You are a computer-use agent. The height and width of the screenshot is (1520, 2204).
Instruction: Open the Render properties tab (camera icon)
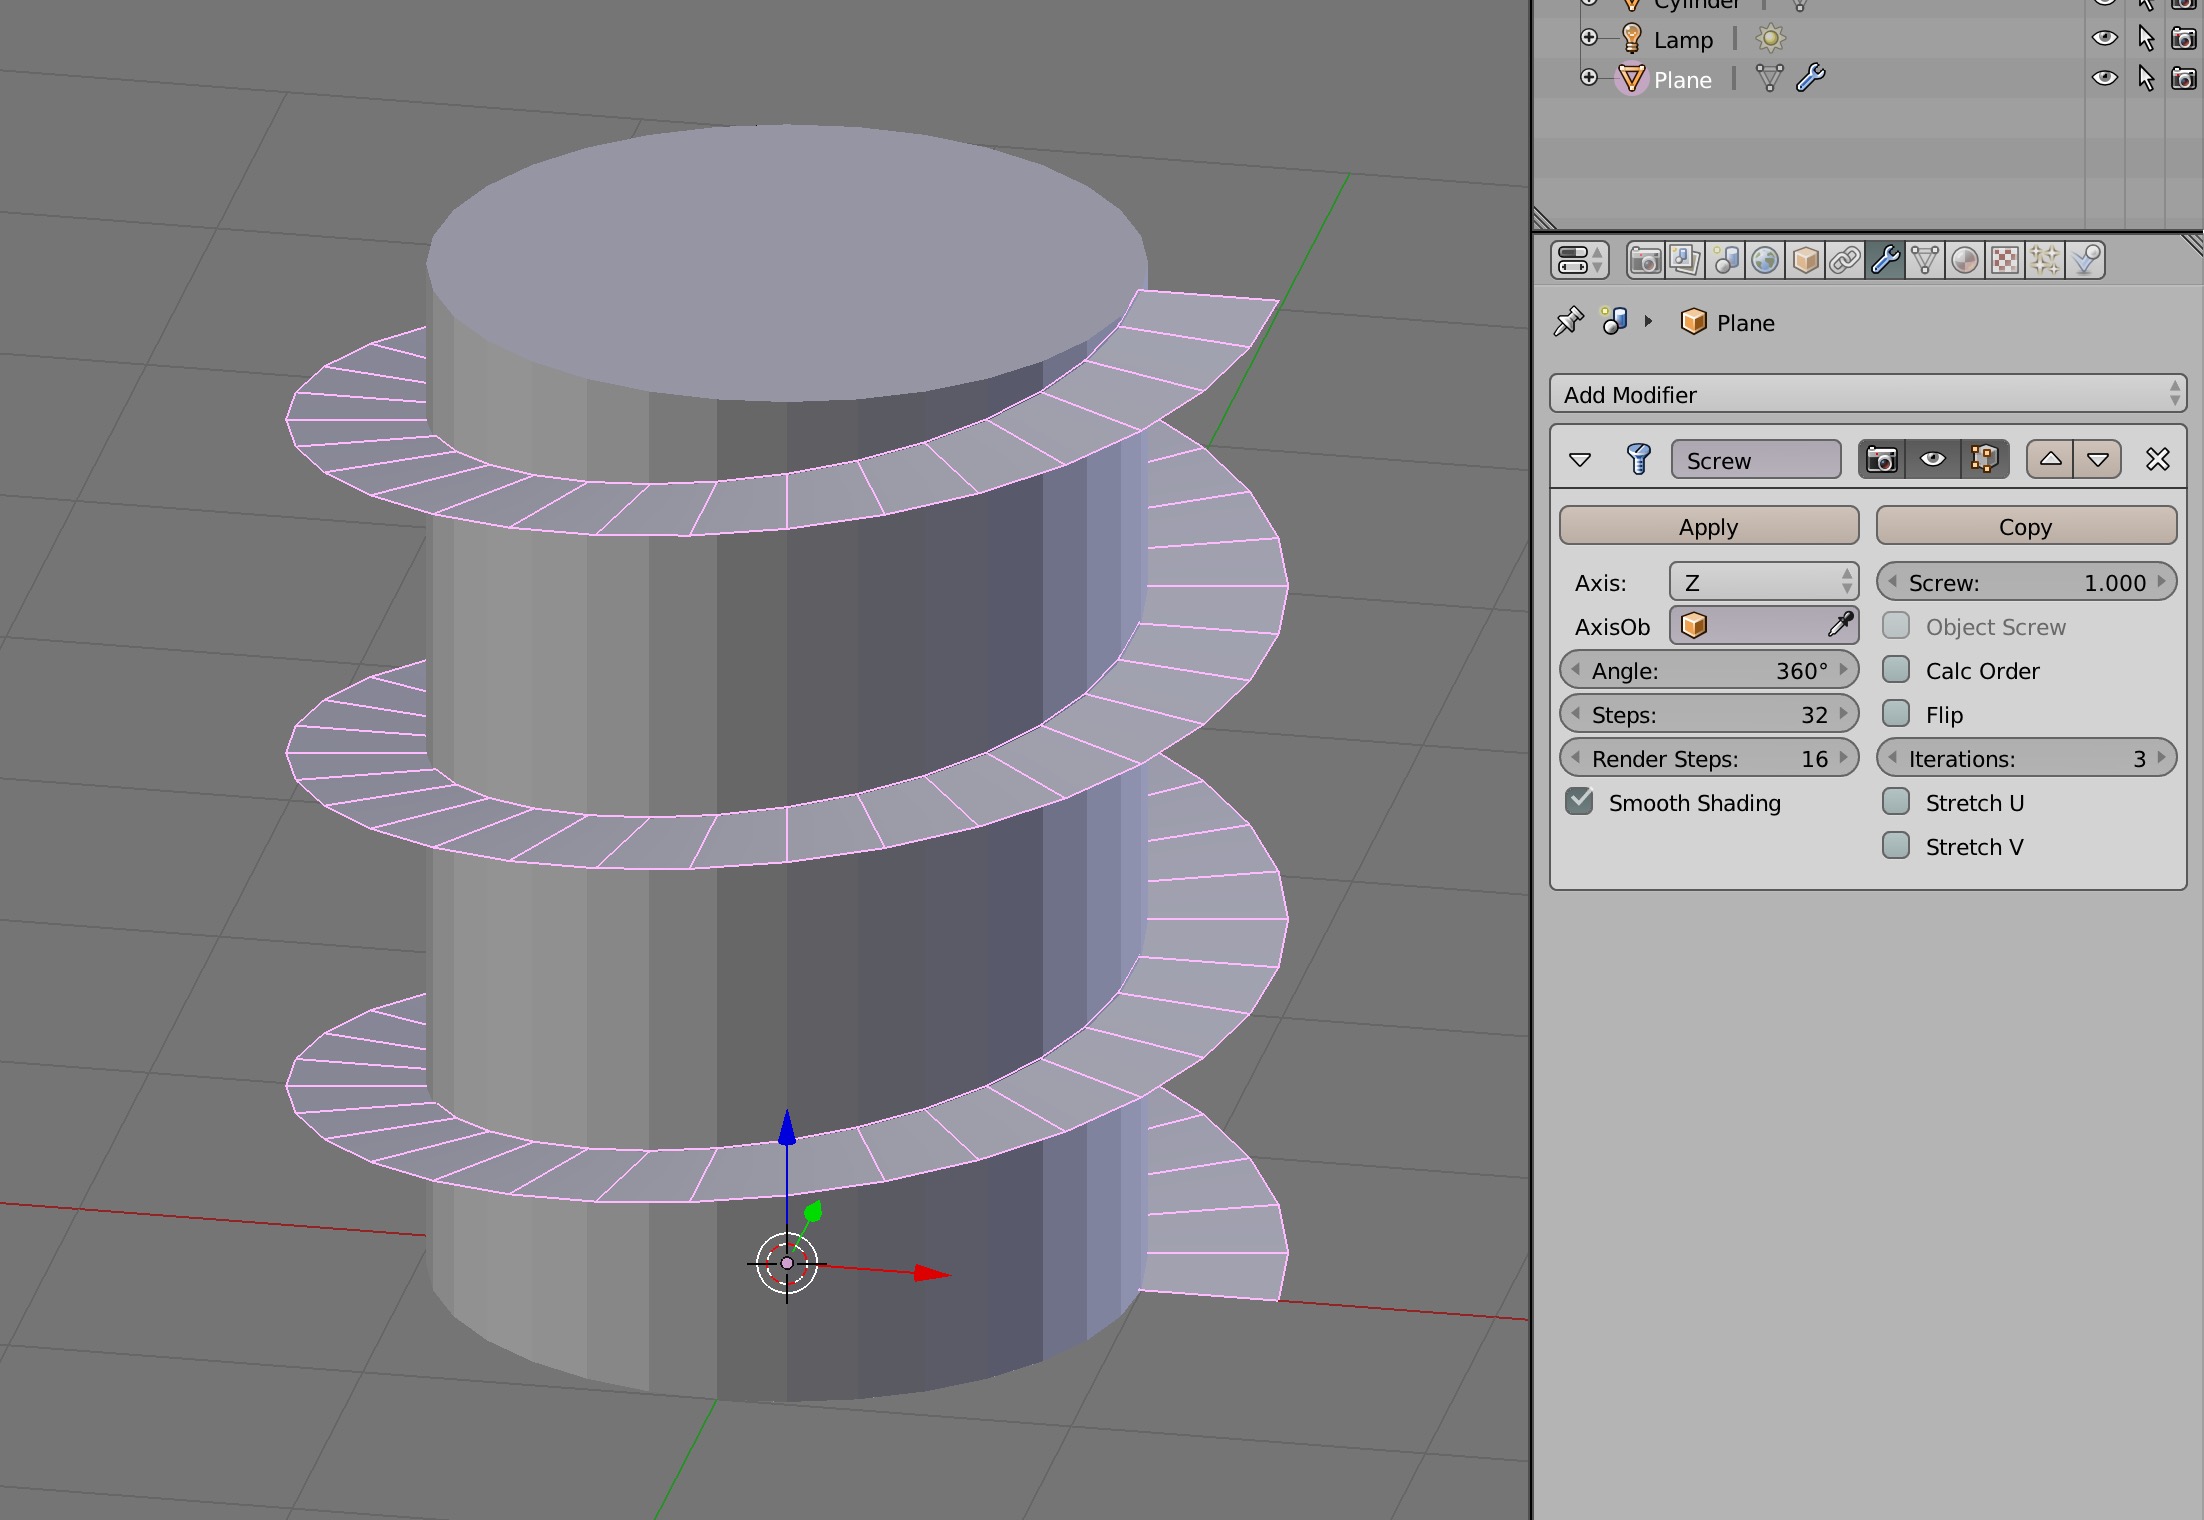(x=1644, y=260)
